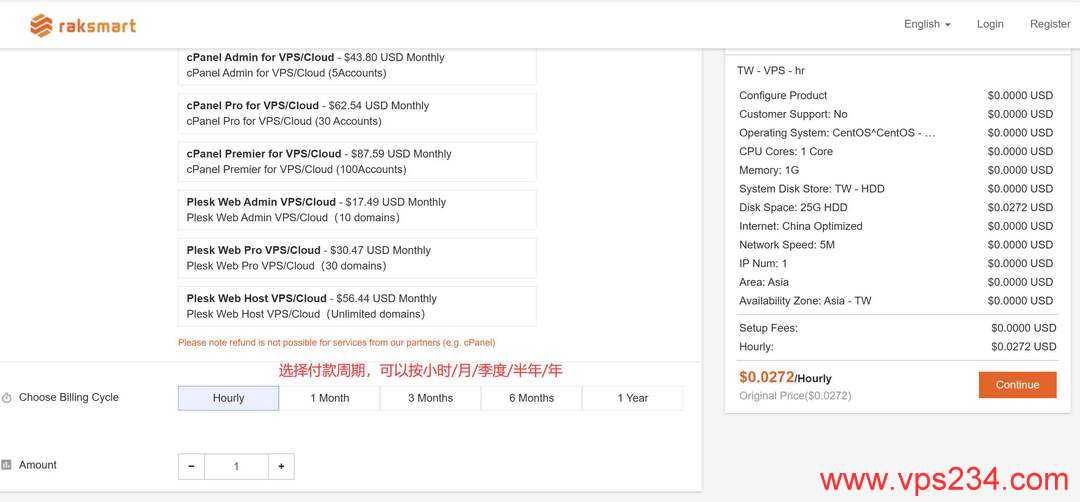Click 'IP Num: 1' summary row
1080x502 pixels.
(x=896, y=263)
